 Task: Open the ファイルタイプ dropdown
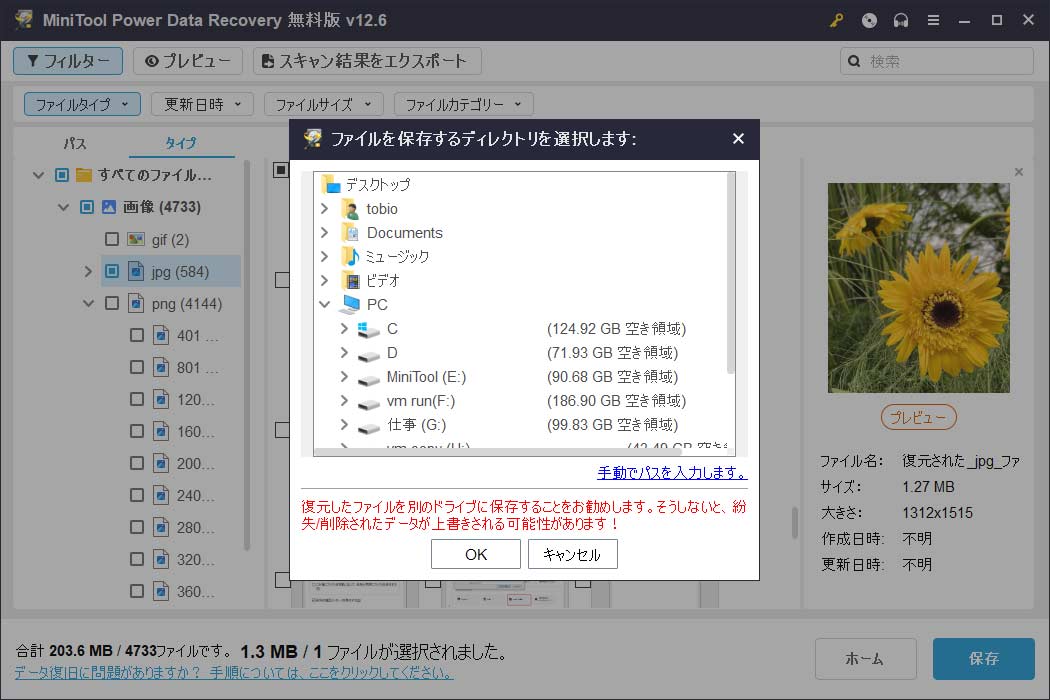81,103
